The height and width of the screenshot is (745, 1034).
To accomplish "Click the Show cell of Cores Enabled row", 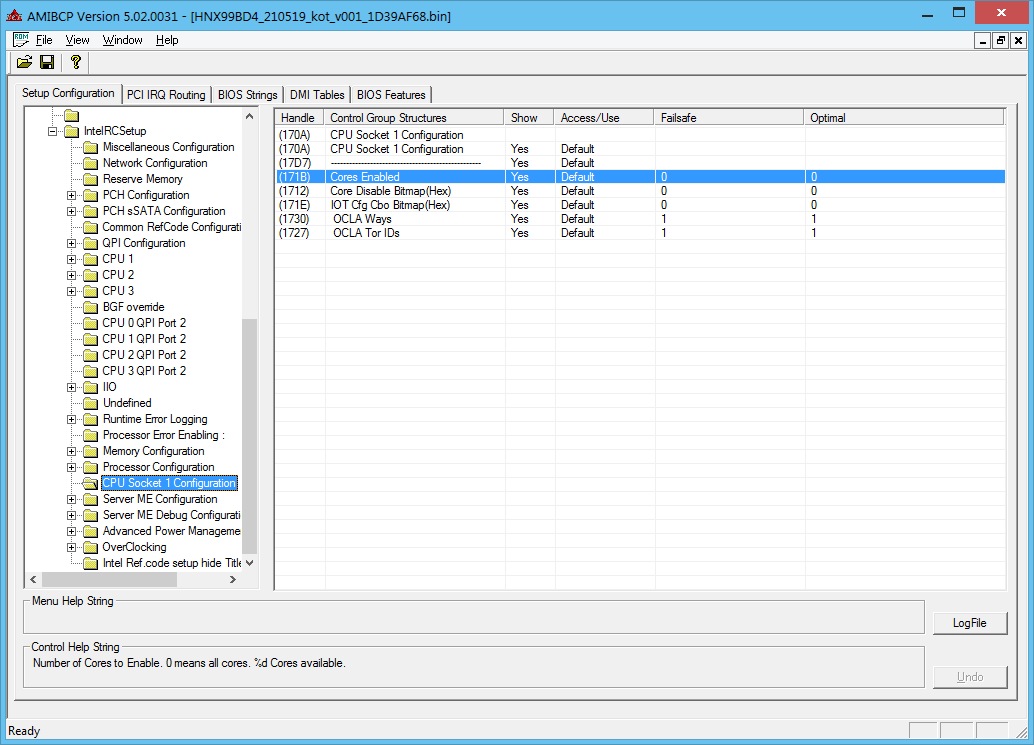I will coord(530,177).
